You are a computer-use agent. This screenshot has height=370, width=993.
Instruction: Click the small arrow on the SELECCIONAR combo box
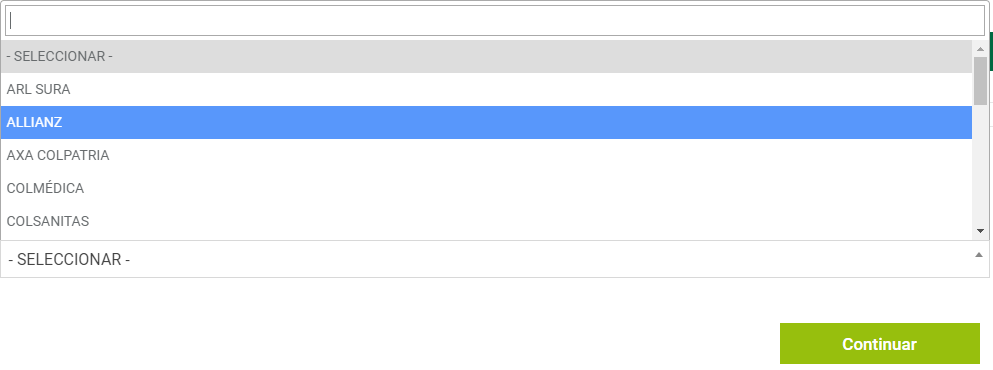click(978, 255)
